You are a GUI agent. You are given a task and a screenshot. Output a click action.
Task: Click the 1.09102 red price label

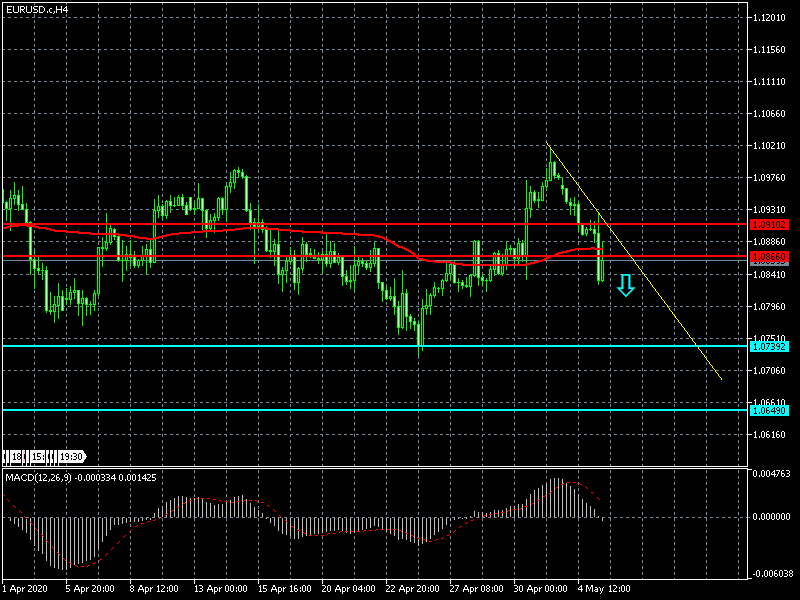point(769,225)
